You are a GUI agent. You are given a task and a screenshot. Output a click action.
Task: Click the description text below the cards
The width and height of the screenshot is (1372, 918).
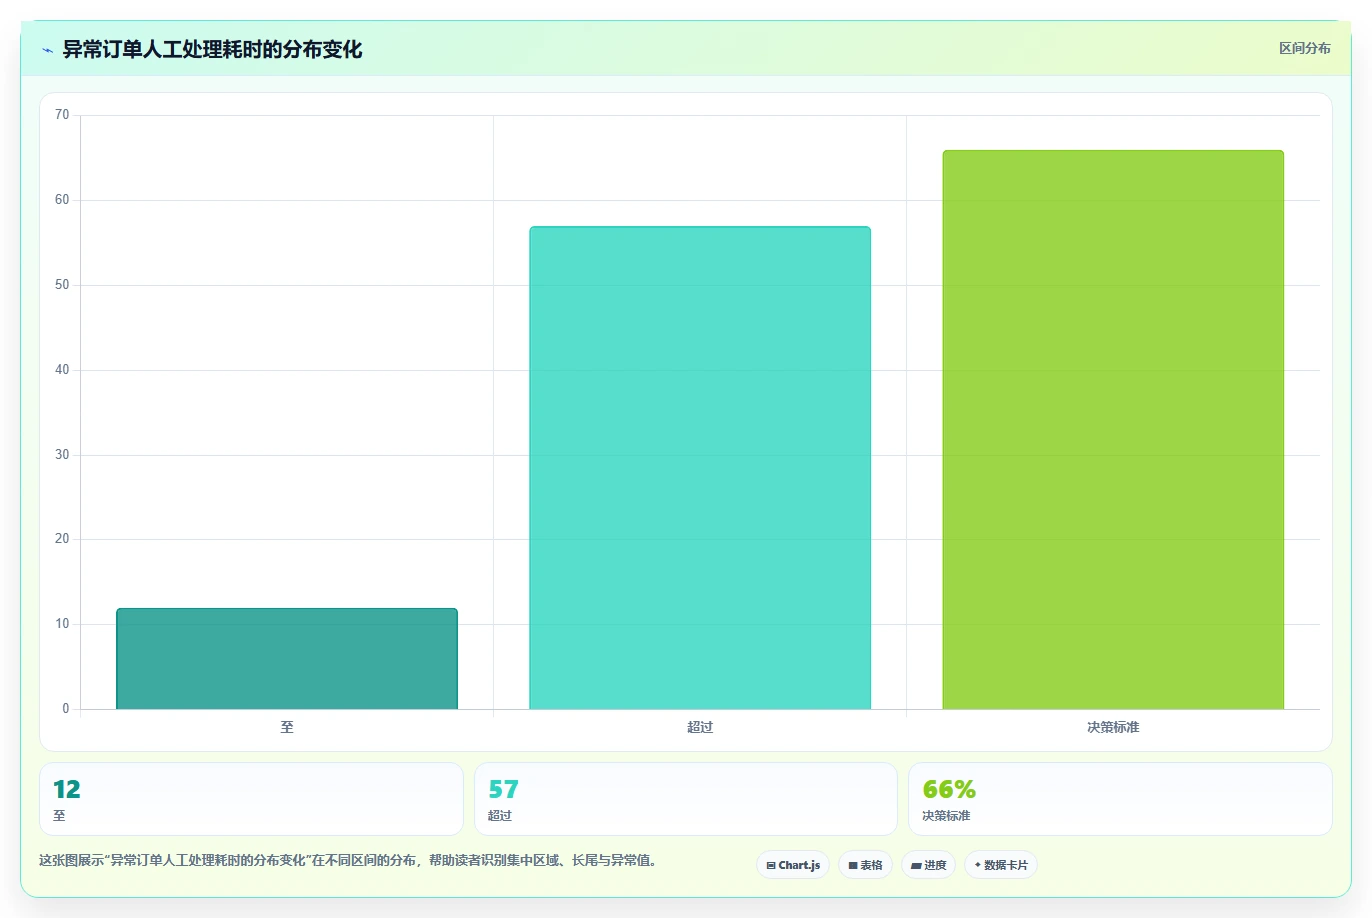[348, 860]
